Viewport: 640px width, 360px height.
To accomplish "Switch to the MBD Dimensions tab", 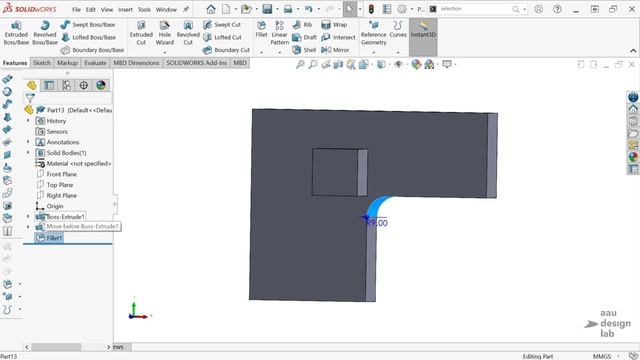I will [x=136, y=63].
